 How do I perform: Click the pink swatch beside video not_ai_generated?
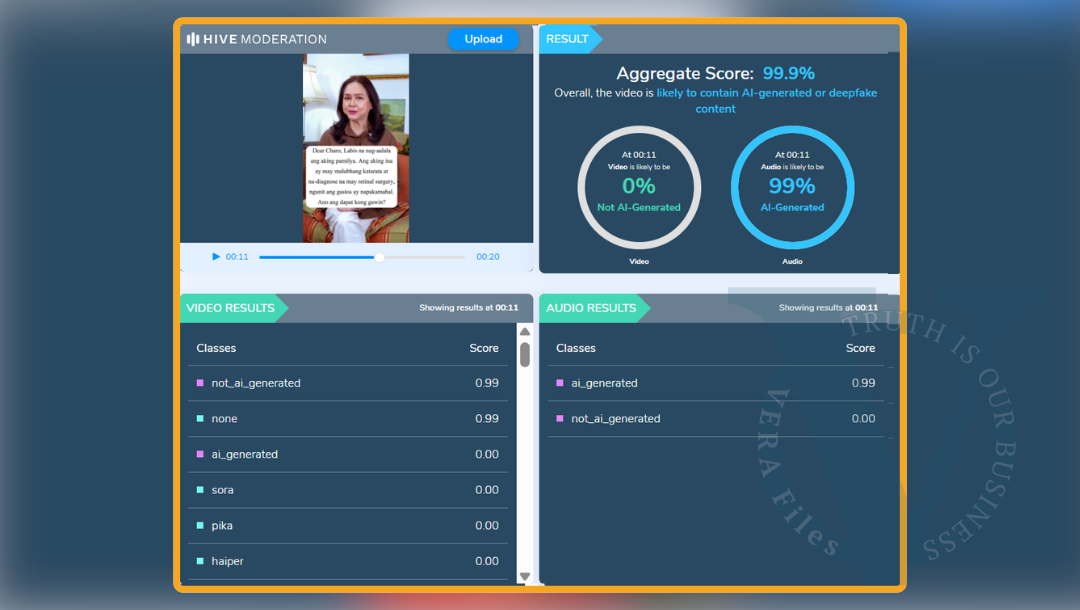point(200,383)
